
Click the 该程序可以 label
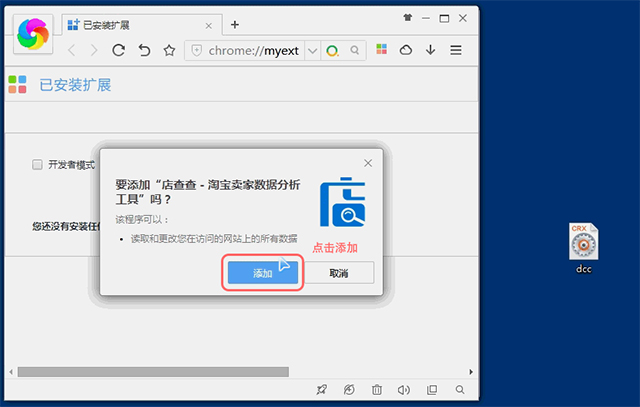142,220
